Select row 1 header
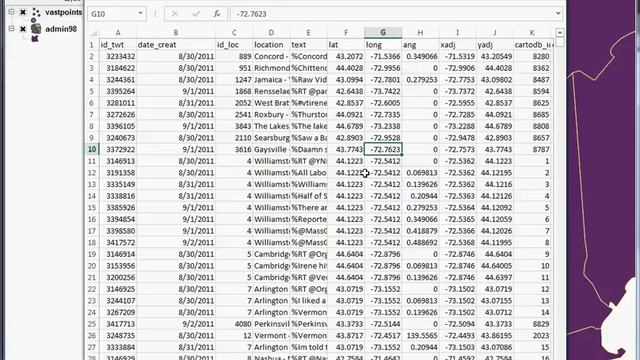 pos(92,45)
